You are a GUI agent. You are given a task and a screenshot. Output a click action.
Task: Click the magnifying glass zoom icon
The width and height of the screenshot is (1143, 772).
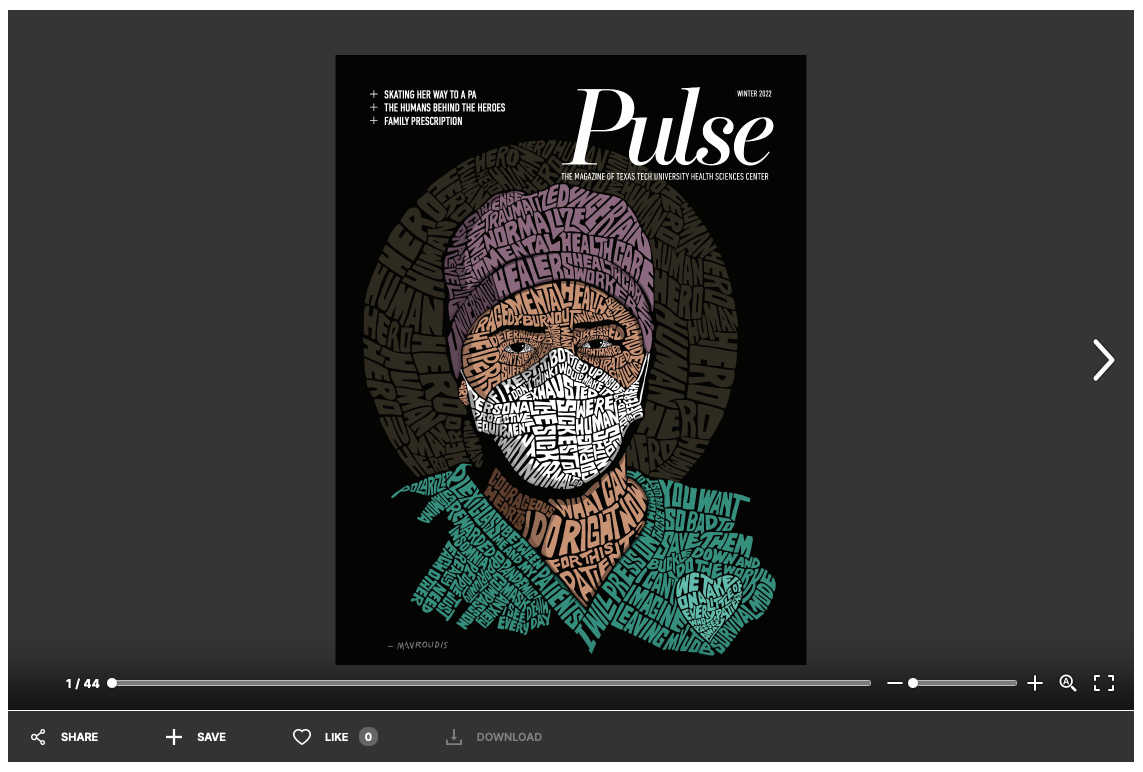[x=1068, y=683]
